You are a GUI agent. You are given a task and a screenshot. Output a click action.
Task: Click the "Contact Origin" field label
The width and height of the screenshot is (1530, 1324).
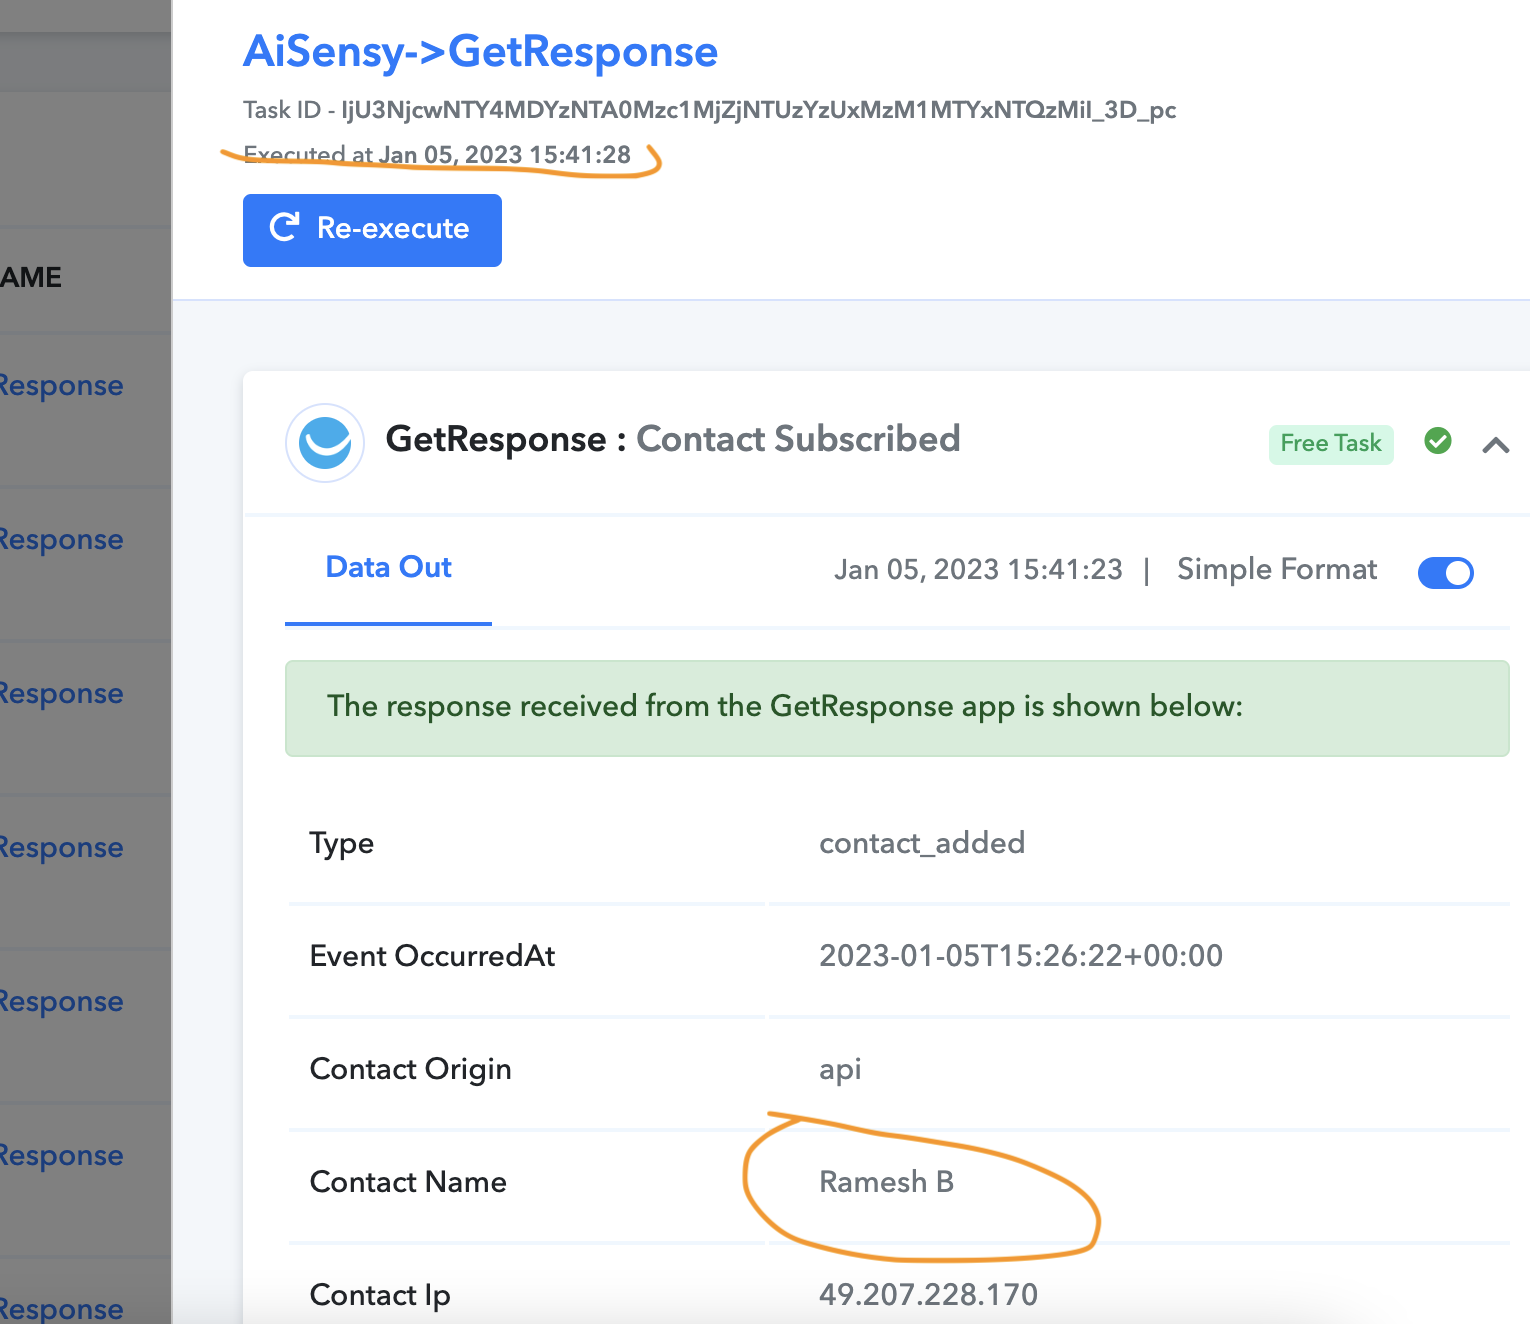click(411, 1070)
